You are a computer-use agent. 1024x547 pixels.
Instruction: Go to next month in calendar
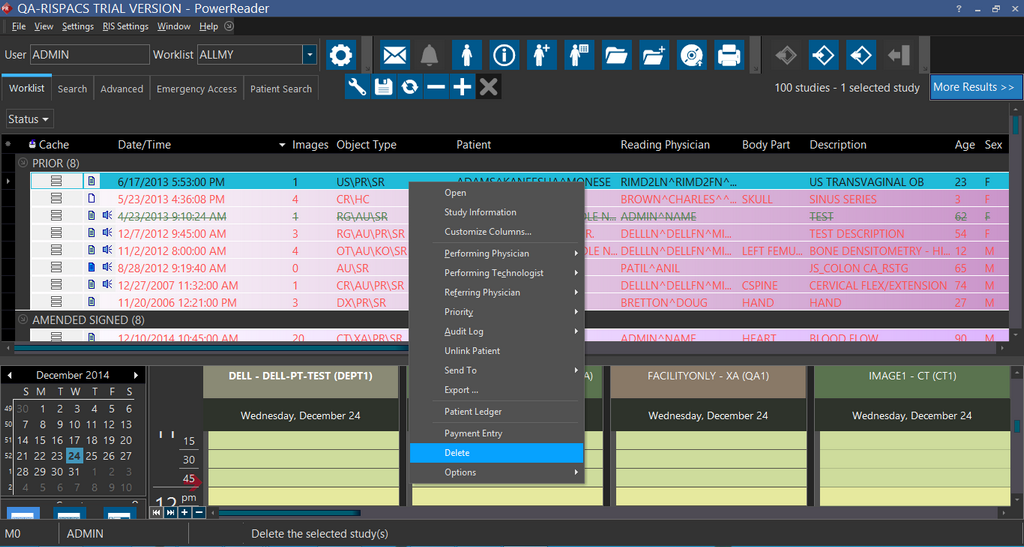pos(138,375)
